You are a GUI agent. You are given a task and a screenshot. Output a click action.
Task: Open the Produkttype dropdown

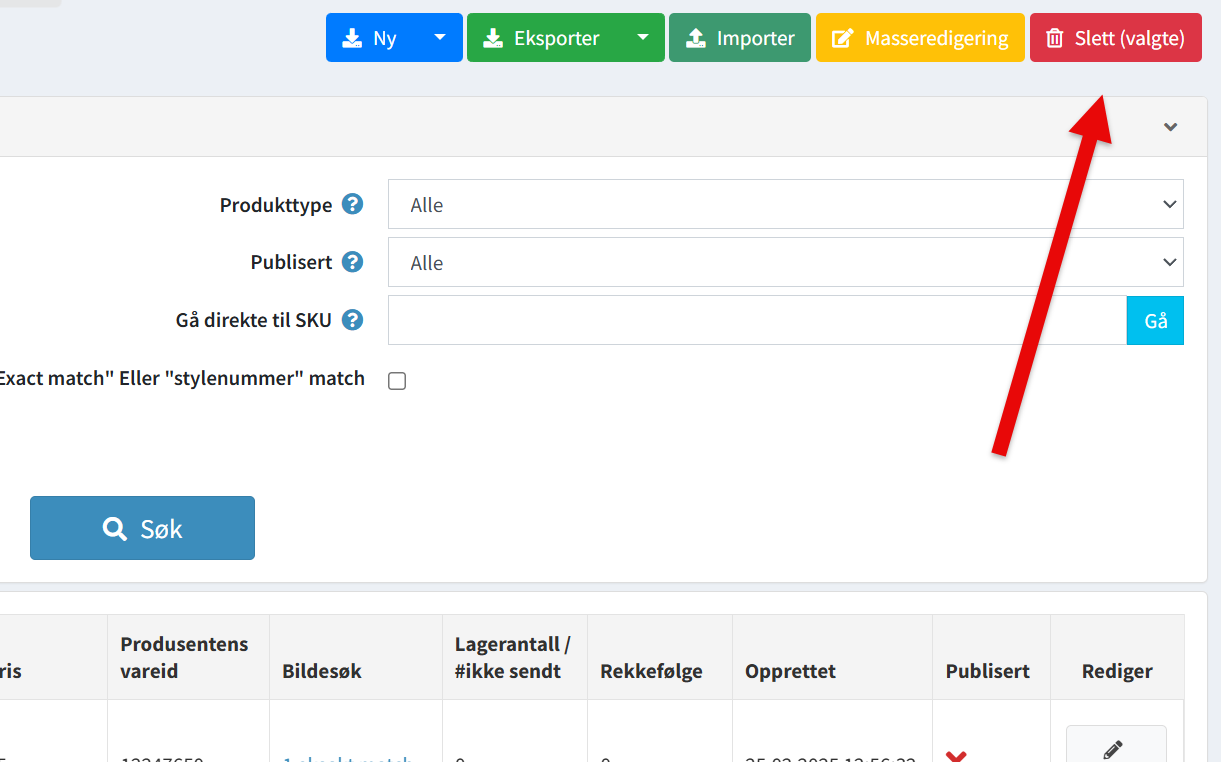pos(785,205)
